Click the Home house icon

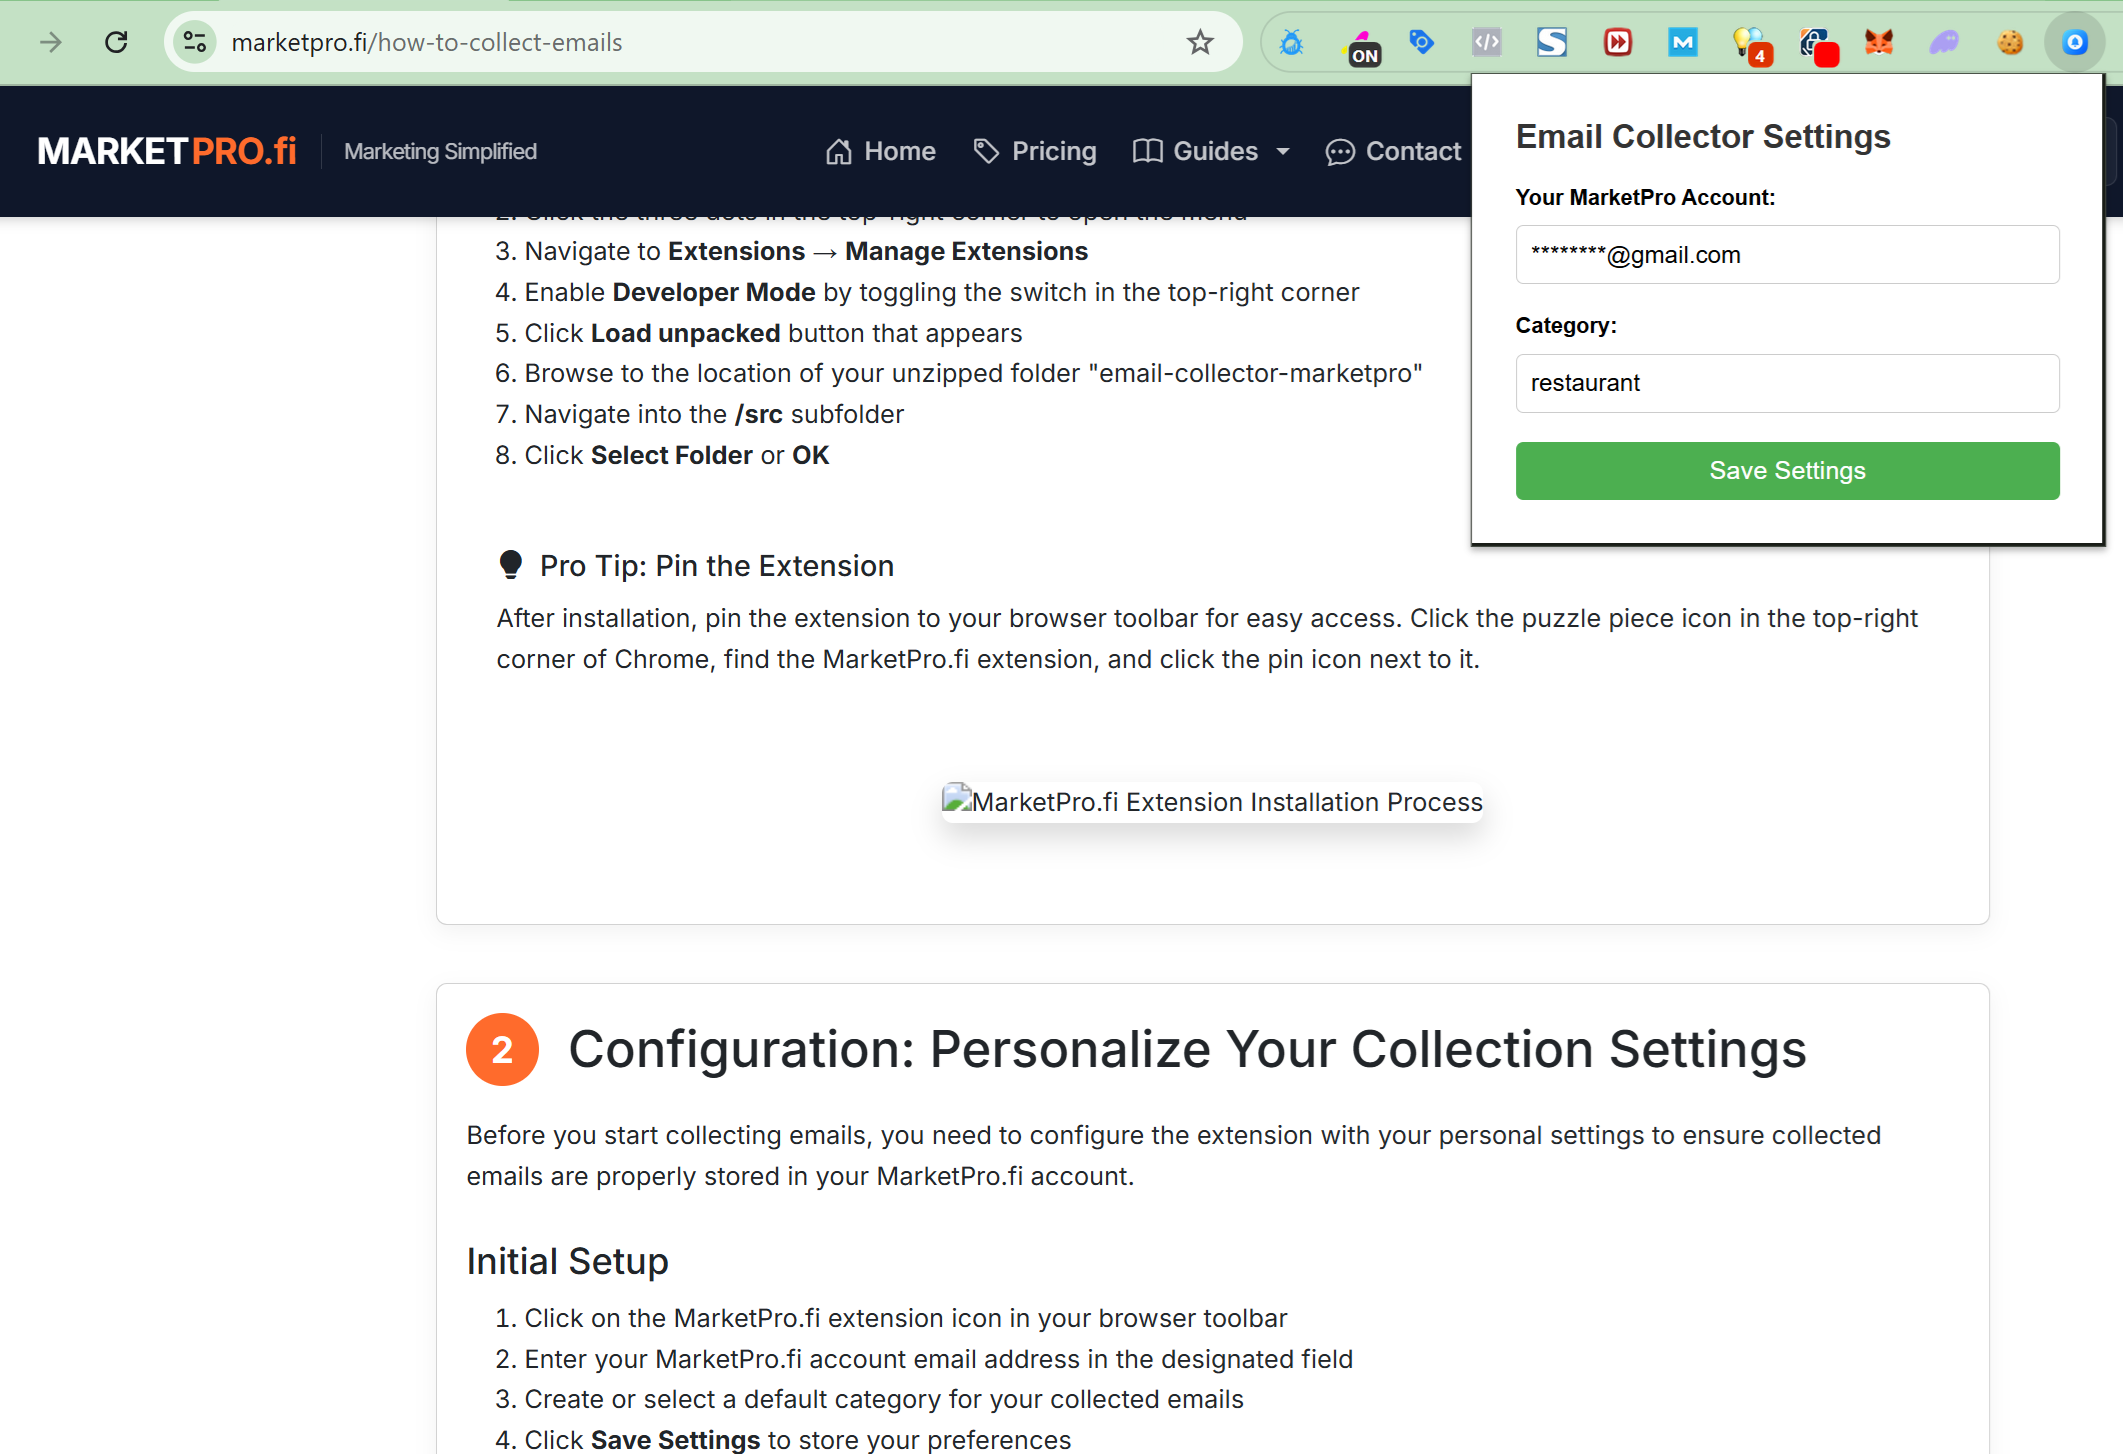[x=839, y=151]
